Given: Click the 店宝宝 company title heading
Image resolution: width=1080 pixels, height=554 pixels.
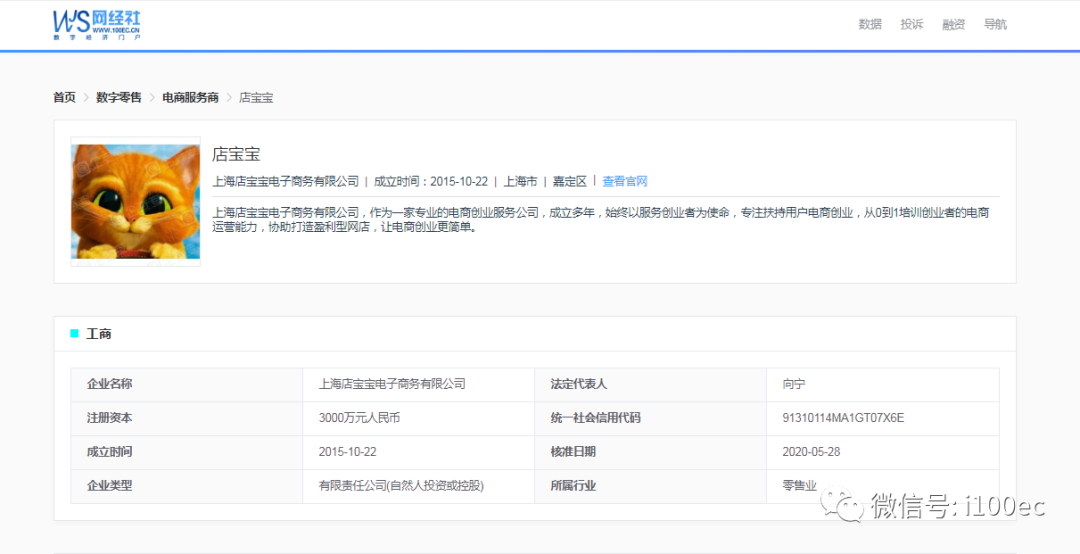Looking at the screenshot, I should coord(236,154).
